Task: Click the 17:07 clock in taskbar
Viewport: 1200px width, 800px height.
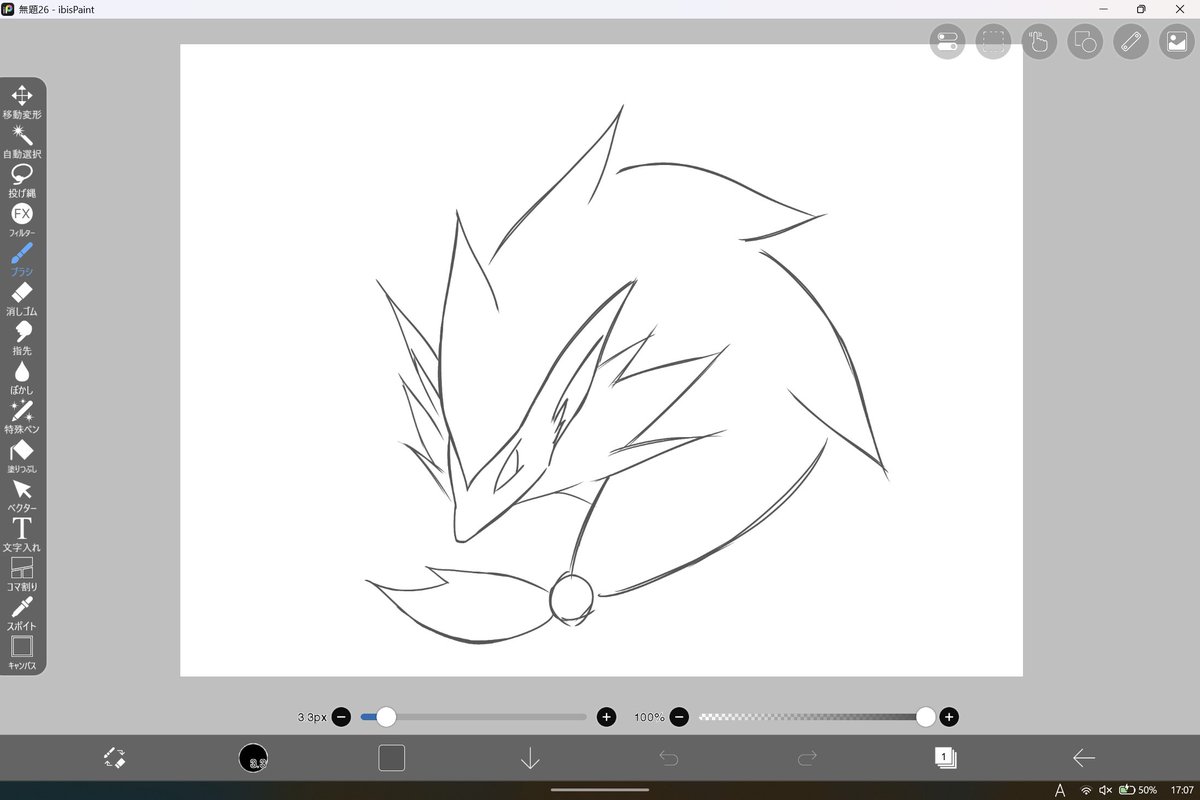Action: 1182,790
